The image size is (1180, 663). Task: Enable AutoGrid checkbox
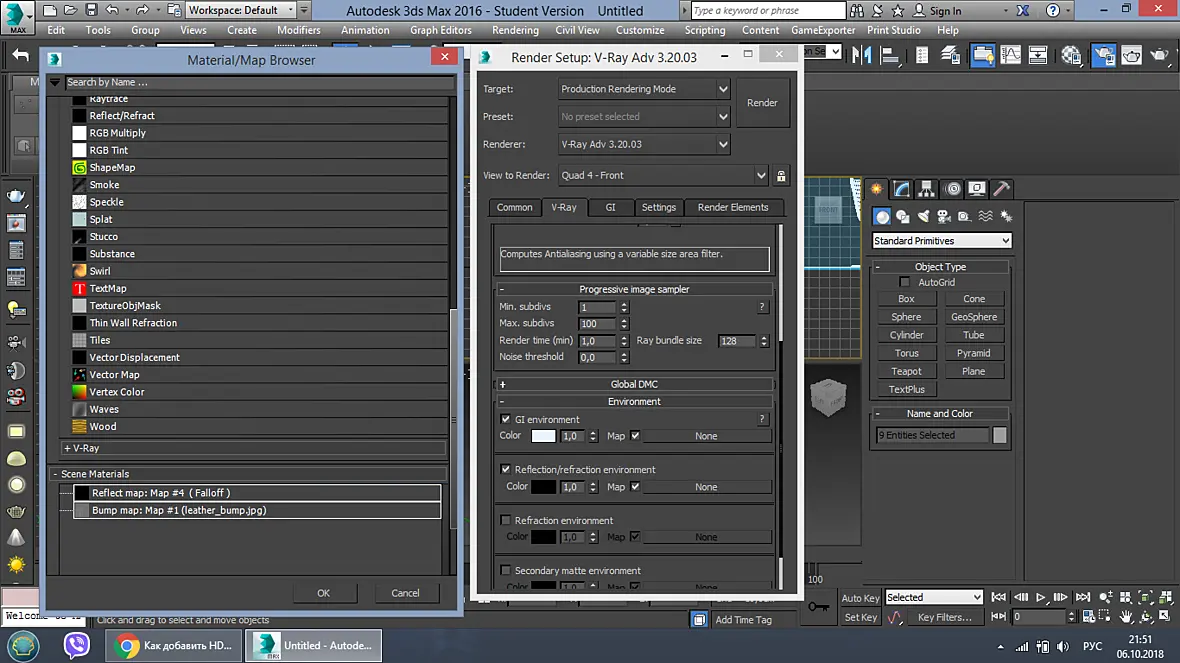point(905,282)
